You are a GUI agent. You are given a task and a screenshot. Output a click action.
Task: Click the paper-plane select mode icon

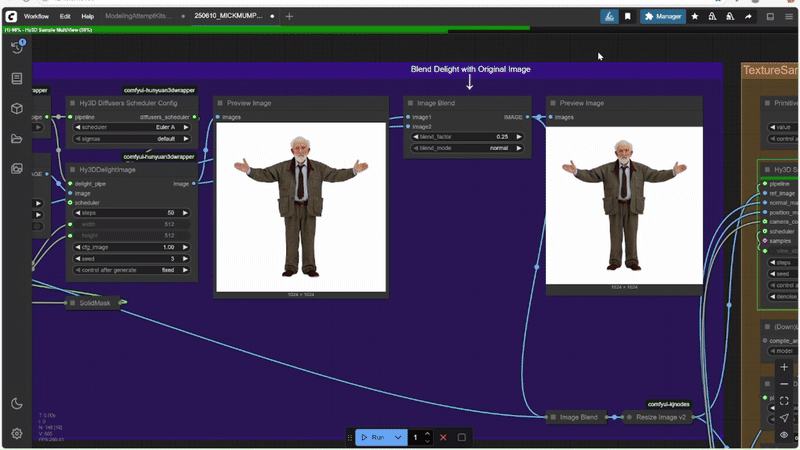784,418
